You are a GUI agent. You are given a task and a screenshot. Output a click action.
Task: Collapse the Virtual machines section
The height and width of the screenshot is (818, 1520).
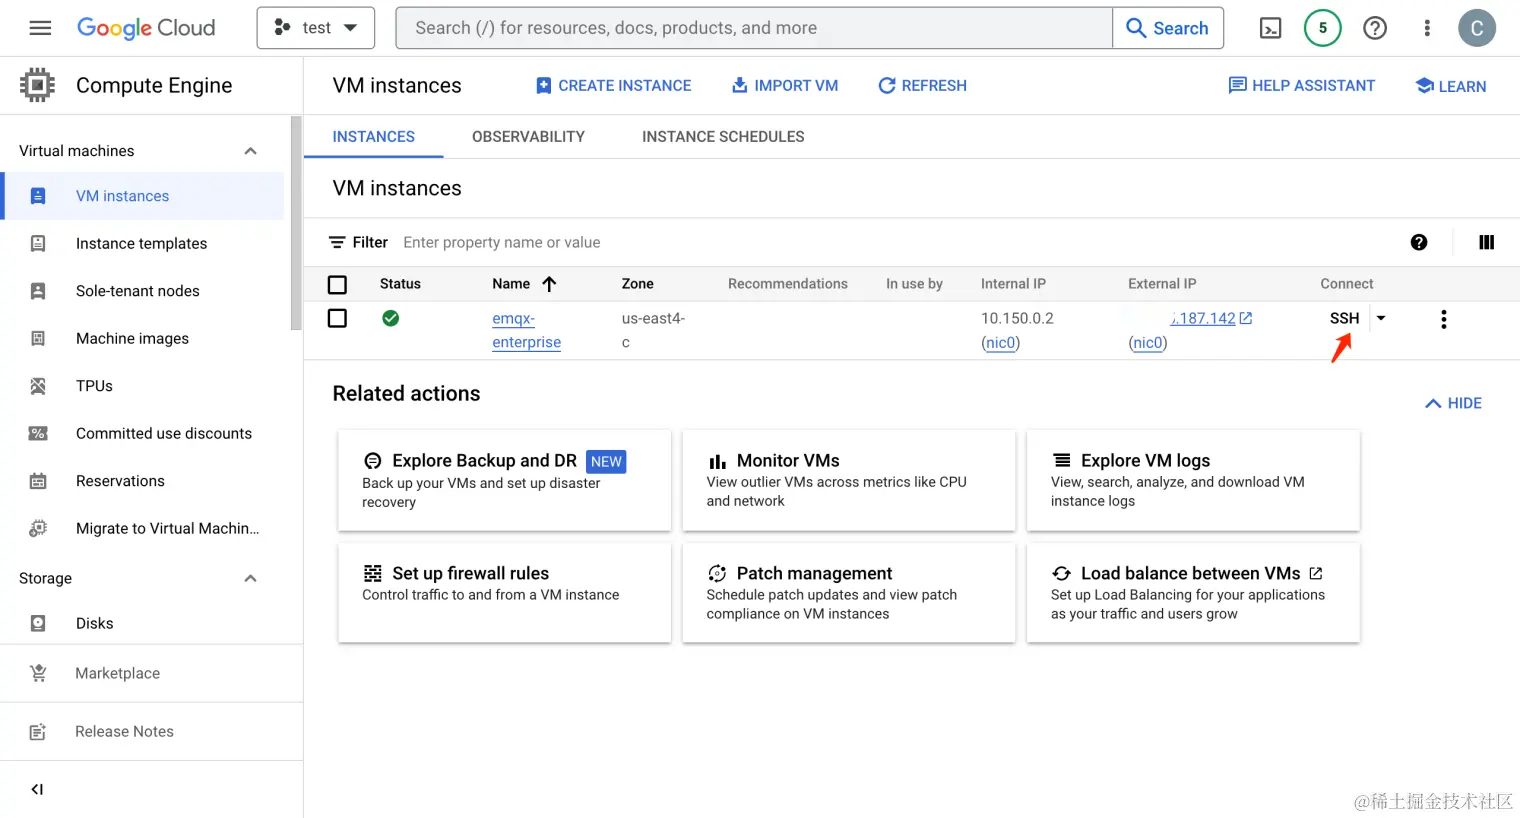(251, 151)
